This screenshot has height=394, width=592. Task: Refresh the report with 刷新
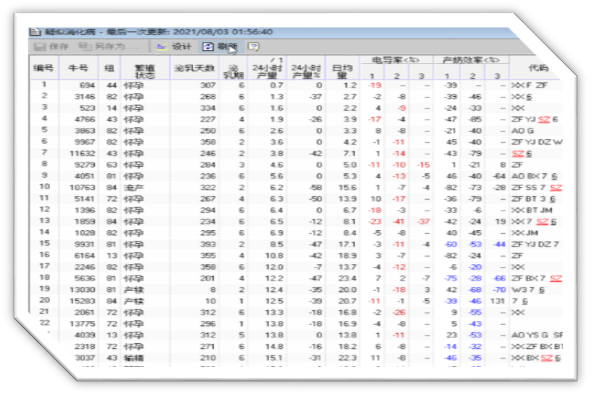220,46
